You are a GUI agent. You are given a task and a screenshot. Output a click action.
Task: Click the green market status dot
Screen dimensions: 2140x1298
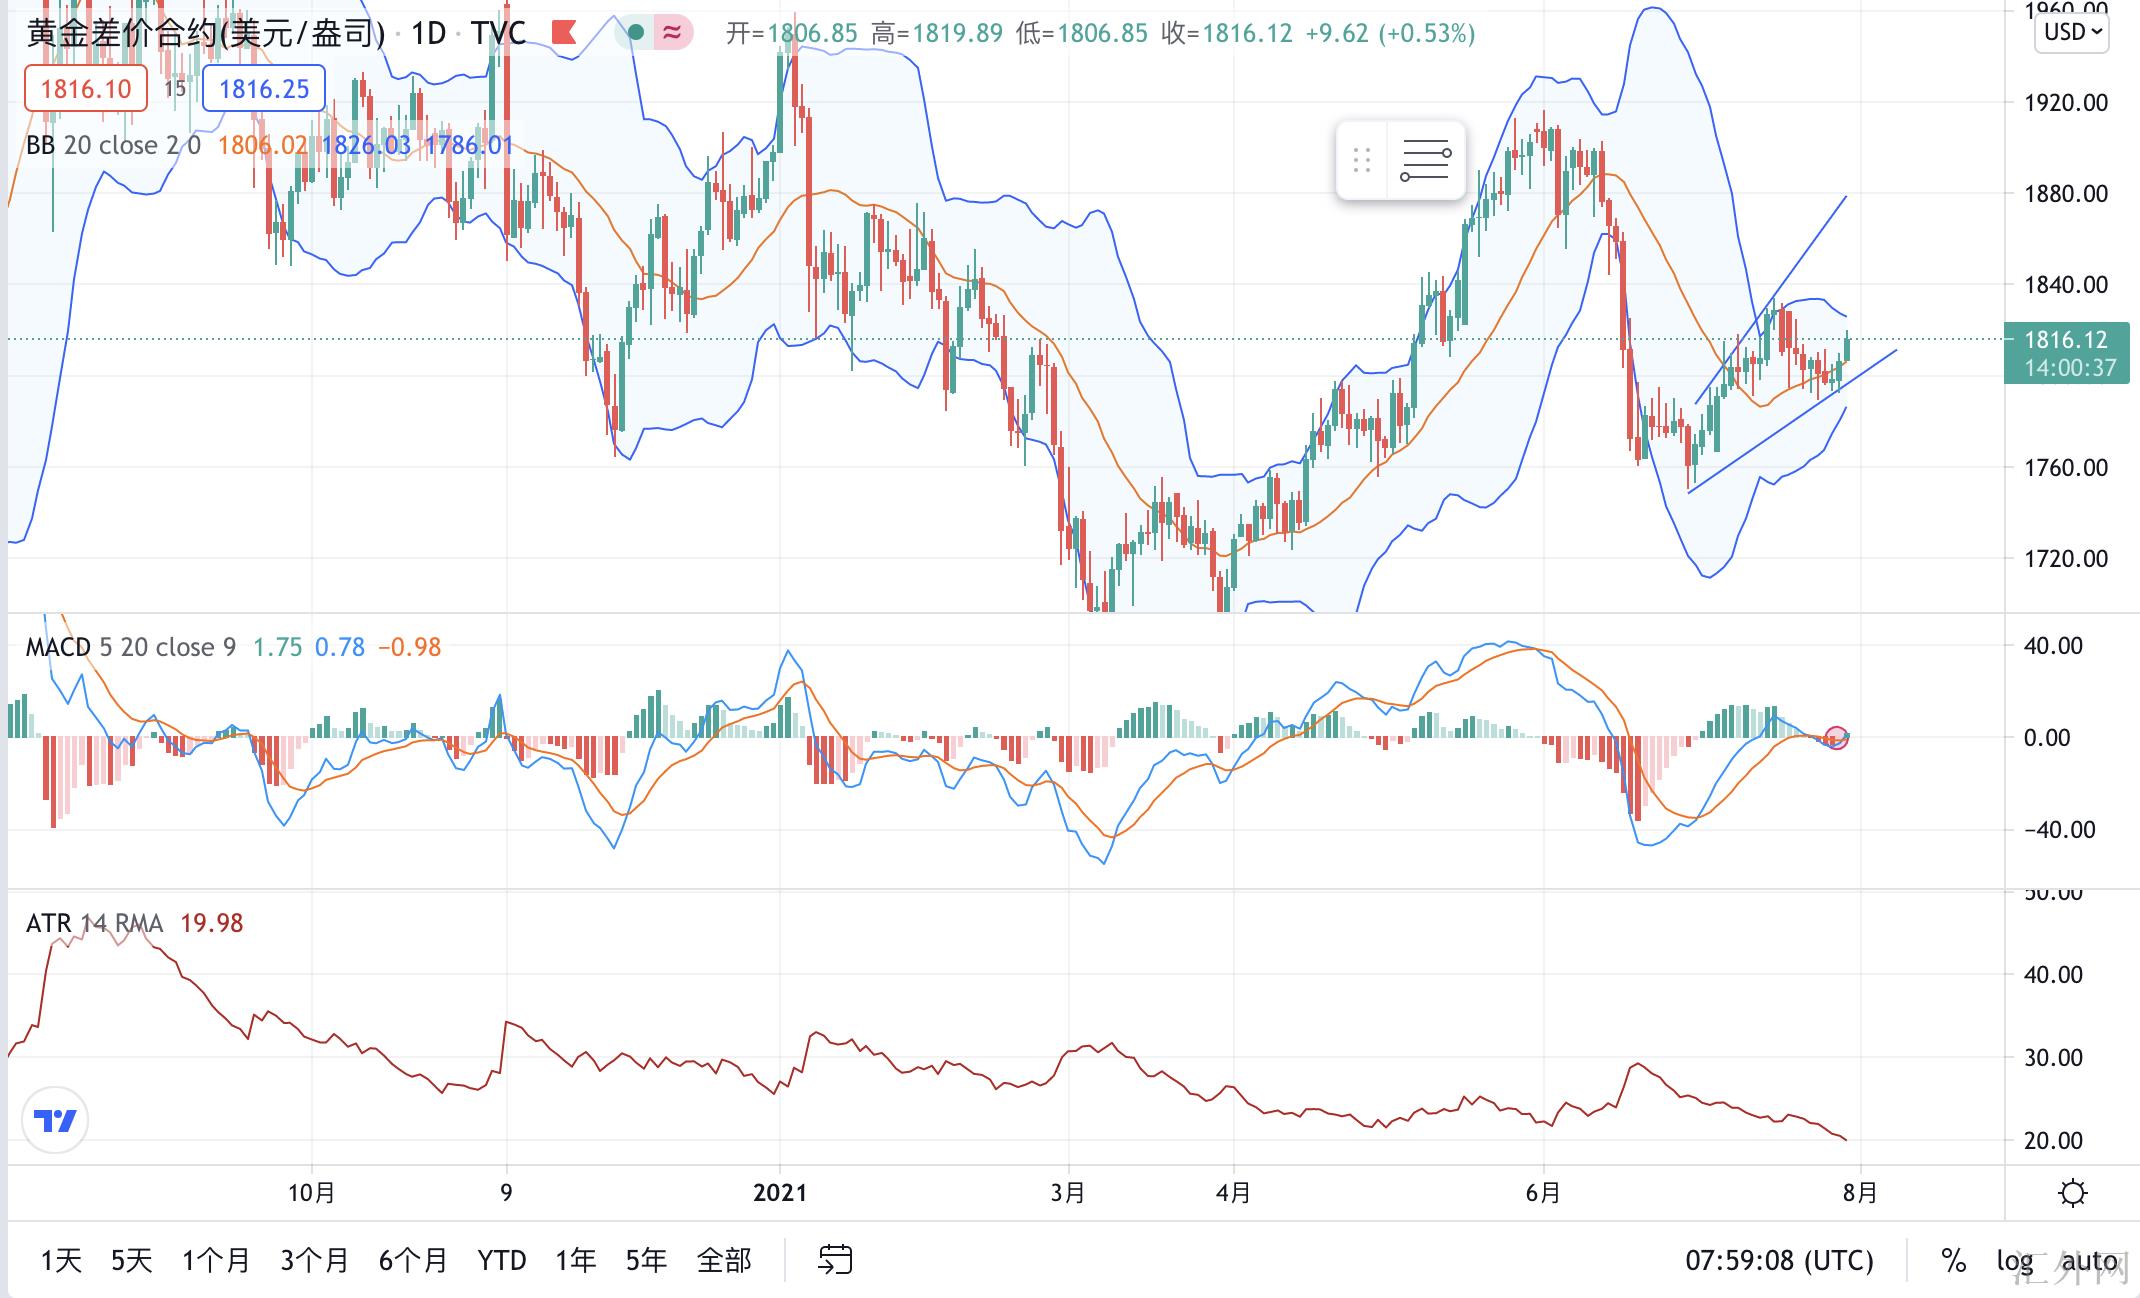coord(636,33)
